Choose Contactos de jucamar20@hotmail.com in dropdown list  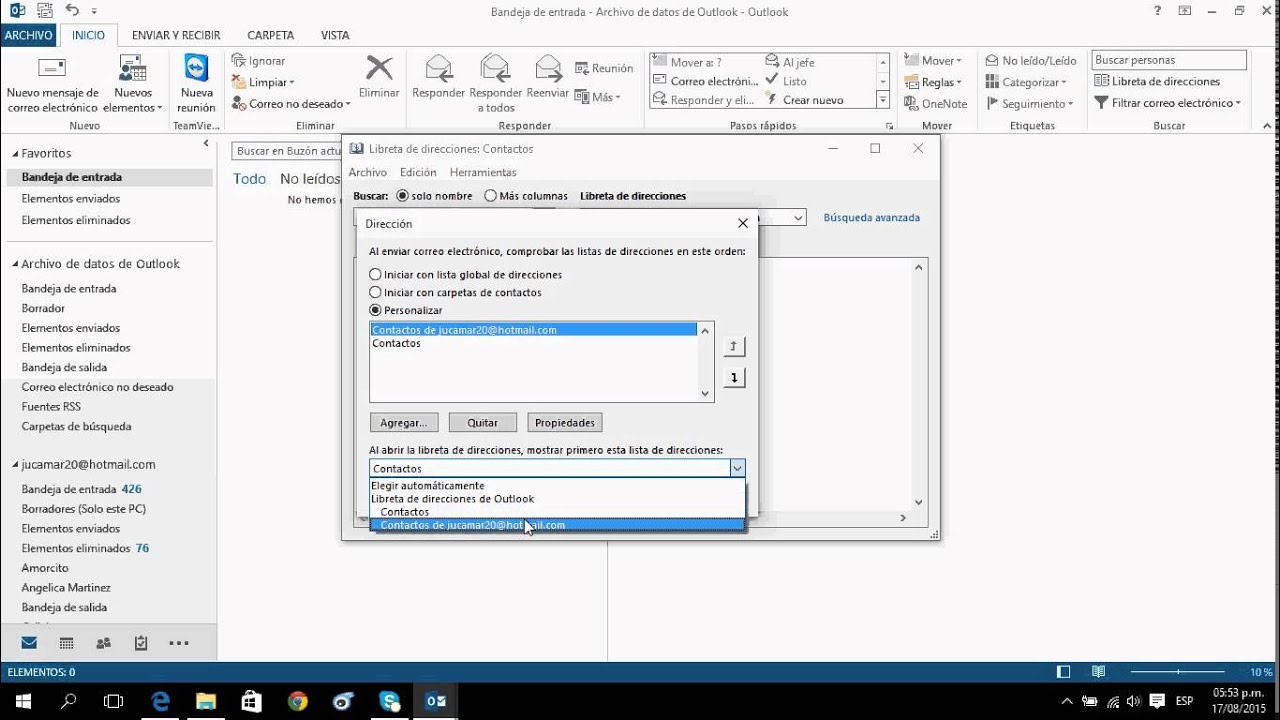pyautogui.click(x=557, y=525)
